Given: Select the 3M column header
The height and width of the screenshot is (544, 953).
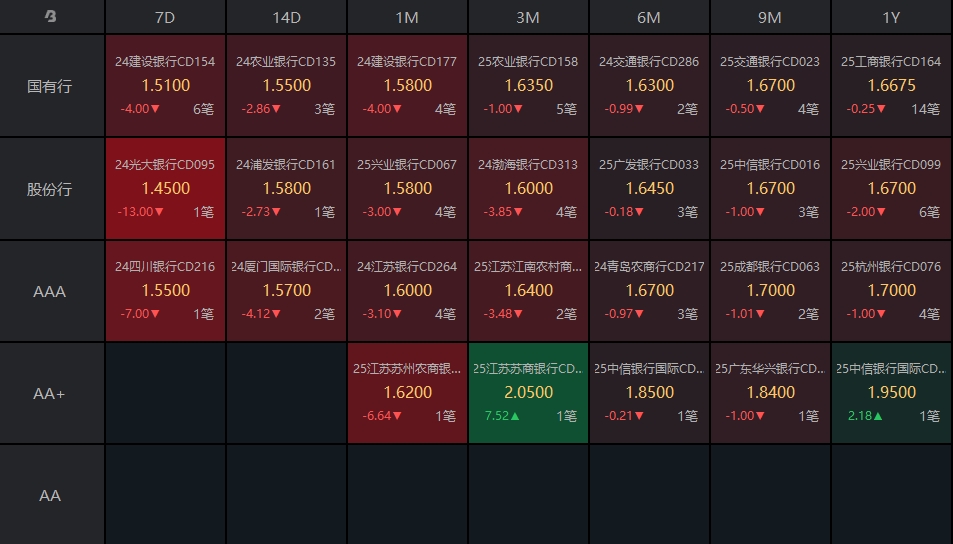Looking at the screenshot, I should point(528,17).
